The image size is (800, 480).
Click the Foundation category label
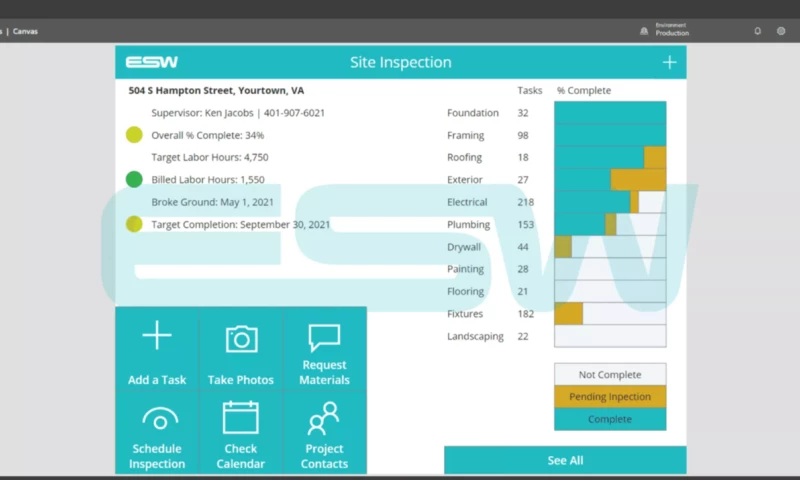[473, 113]
